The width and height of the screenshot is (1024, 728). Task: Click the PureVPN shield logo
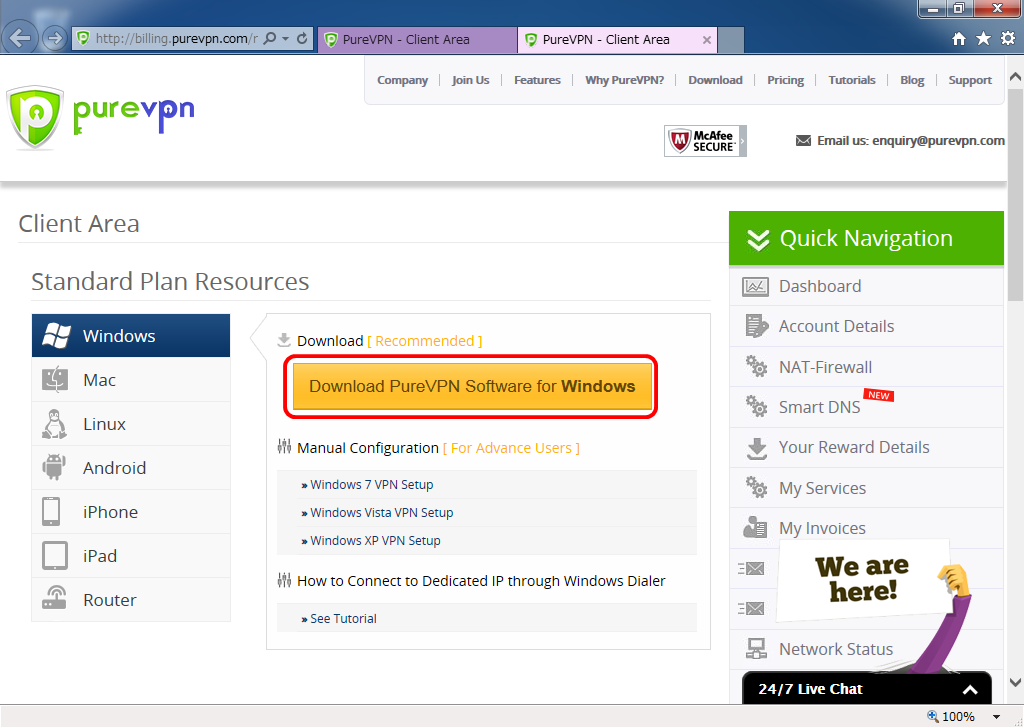(35, 118)
